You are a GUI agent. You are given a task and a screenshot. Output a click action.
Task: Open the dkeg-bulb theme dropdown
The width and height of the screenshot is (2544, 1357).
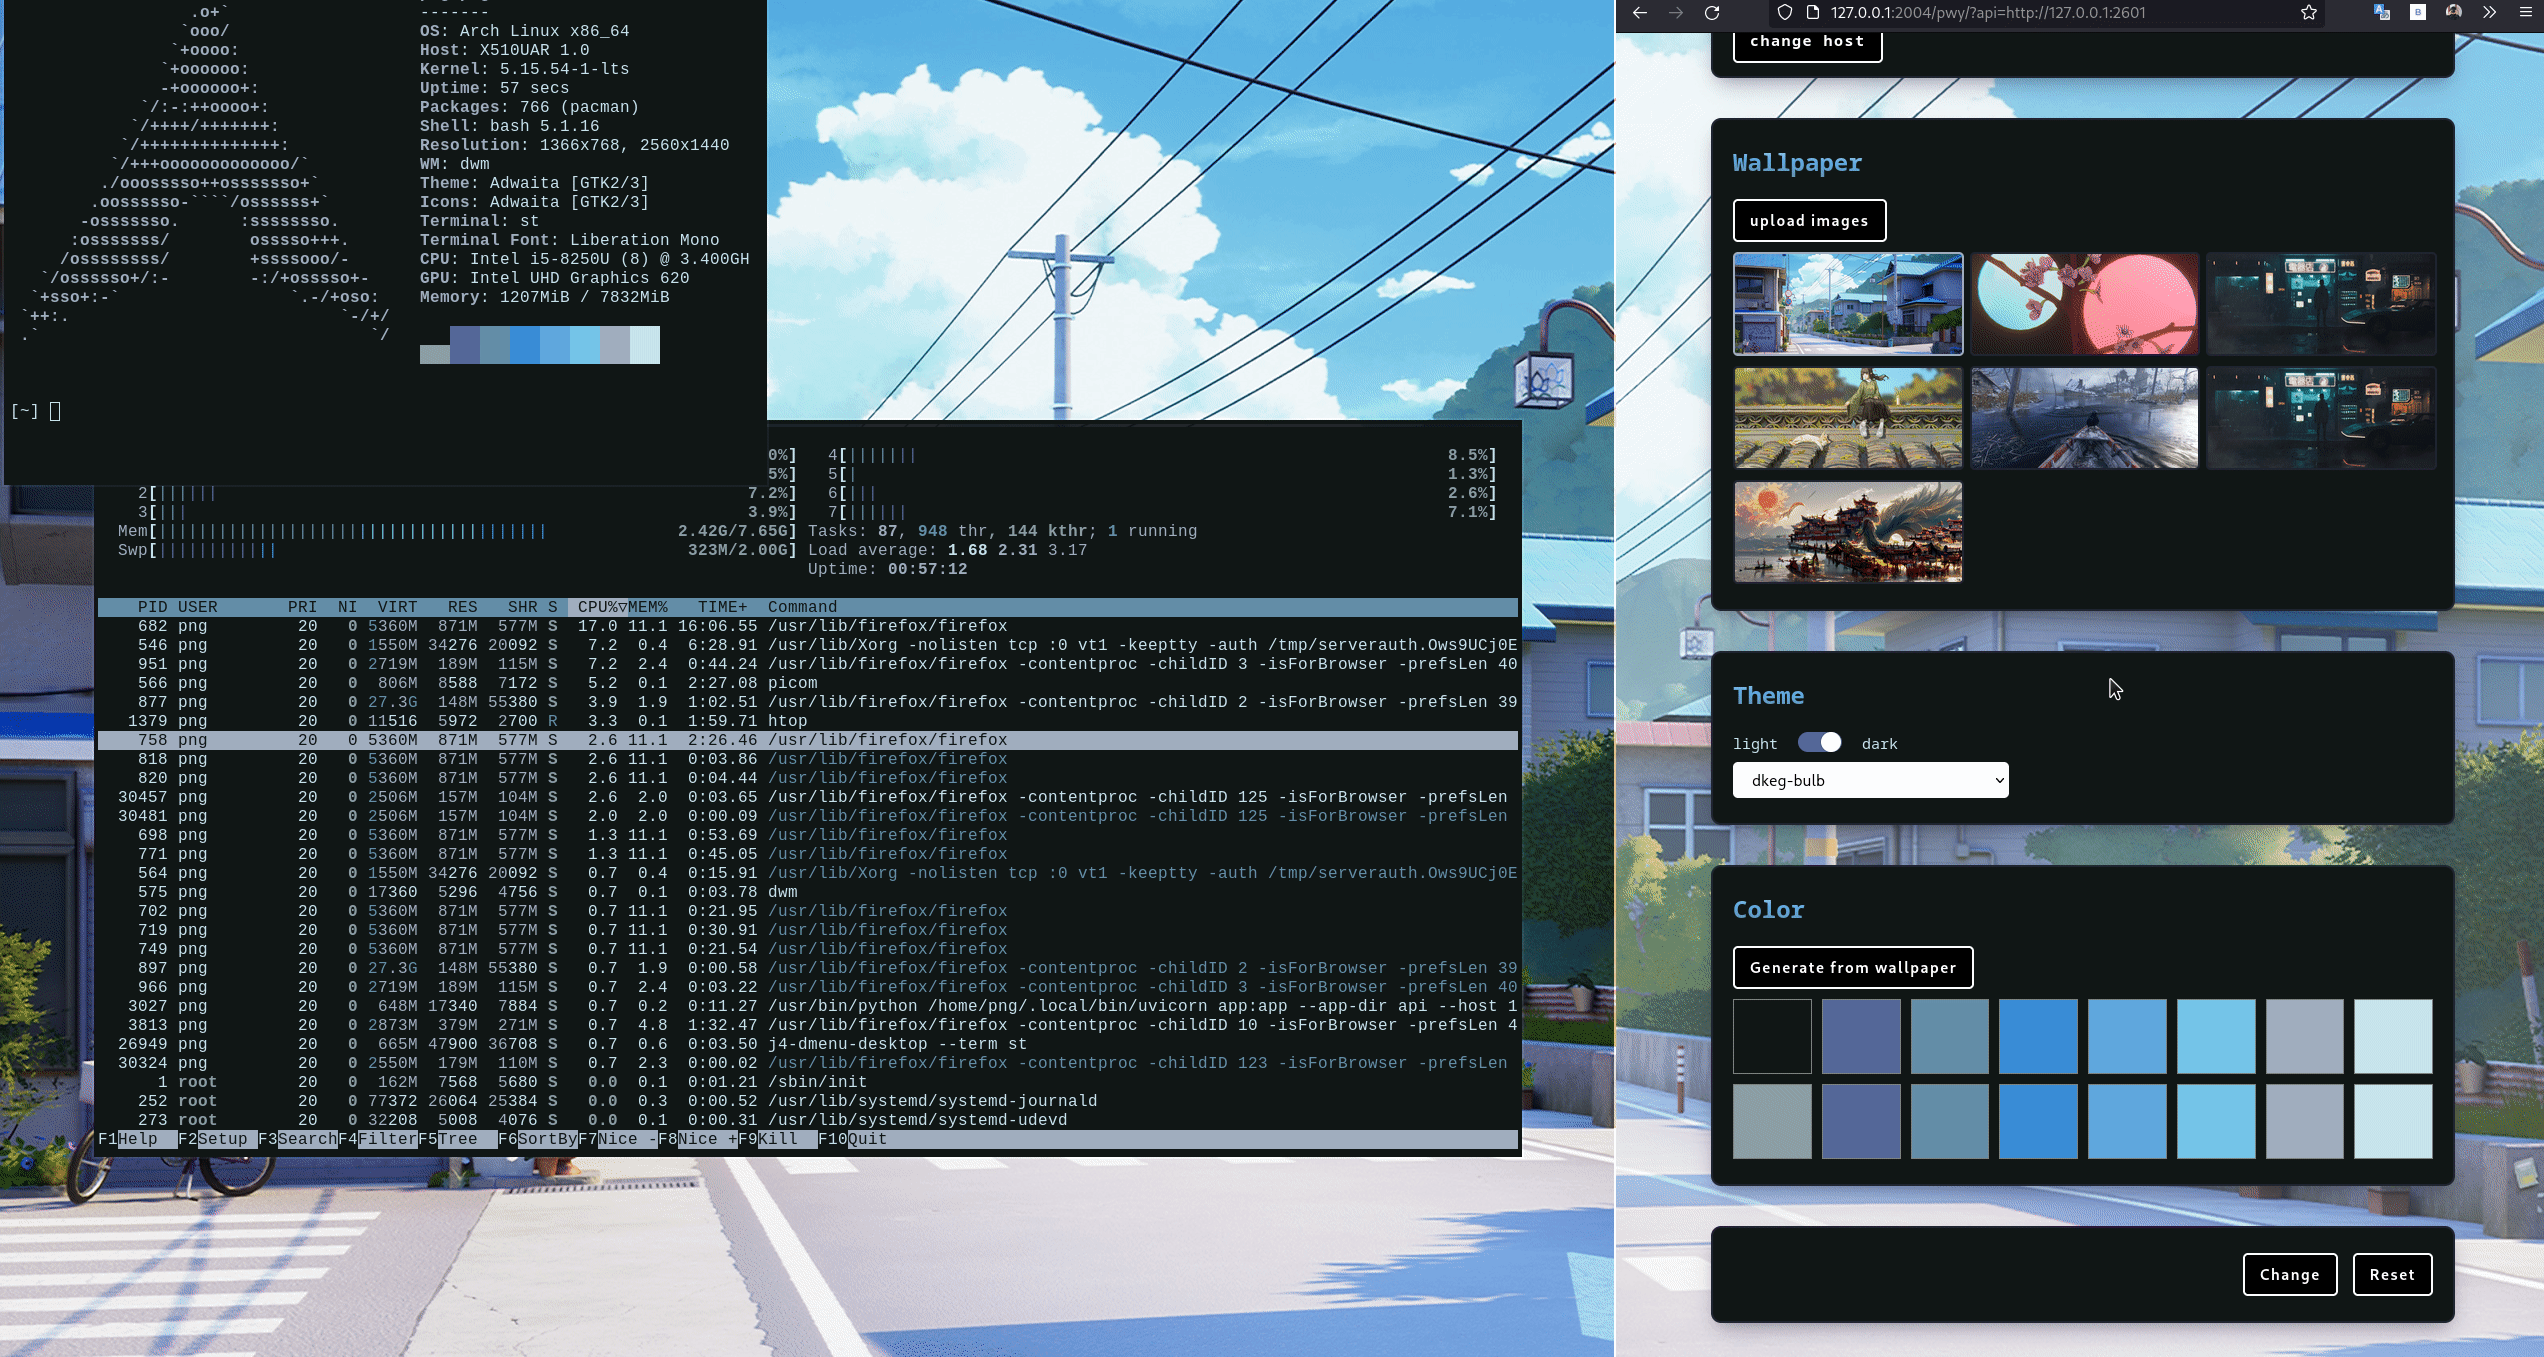[1869, 780]
